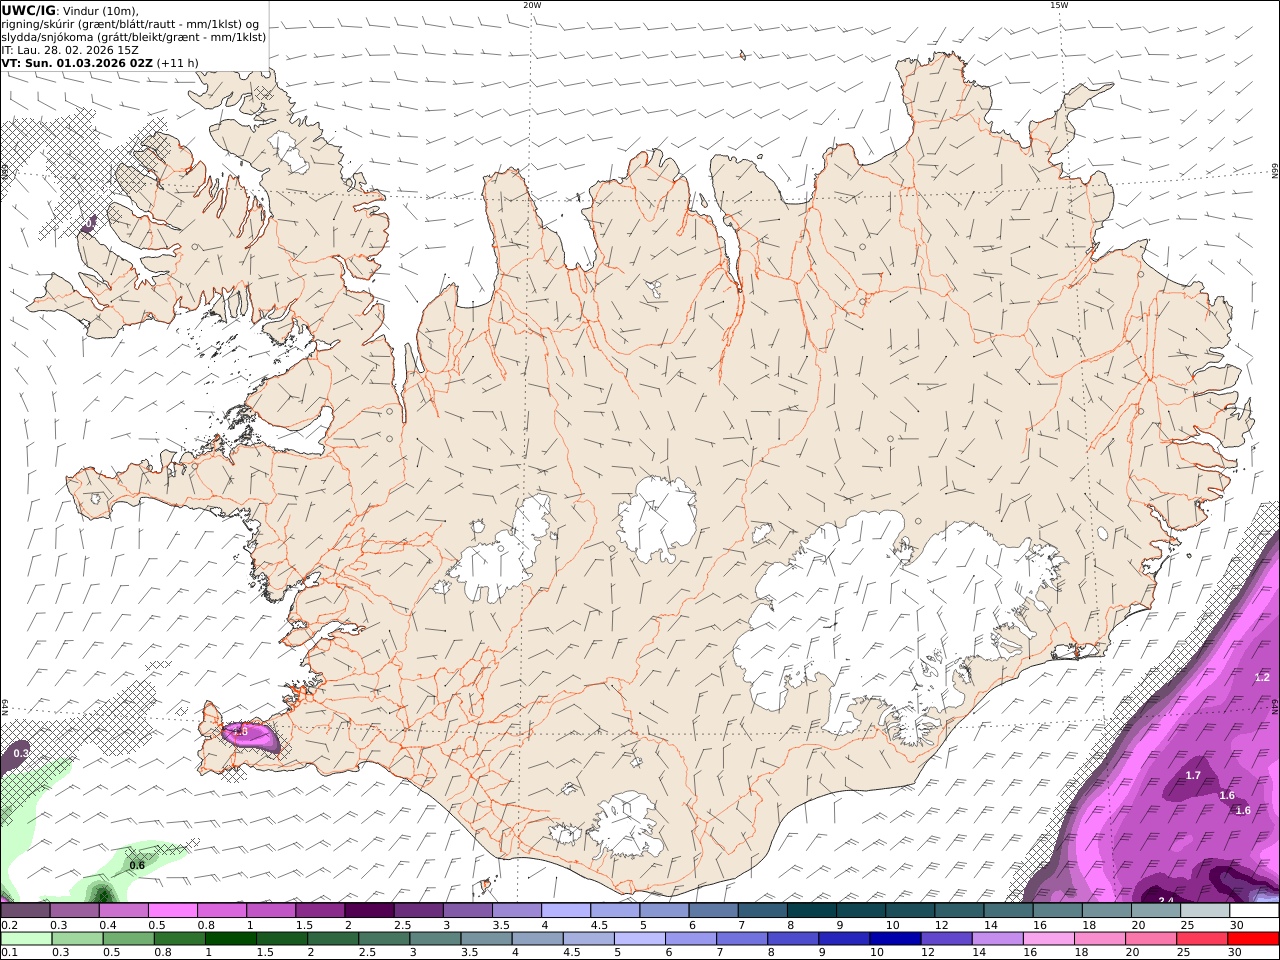Select the bright red 30 swatch in the bottom scale
The image size is (1280, 960).
pyautogui.click(x=1253, y=938)
